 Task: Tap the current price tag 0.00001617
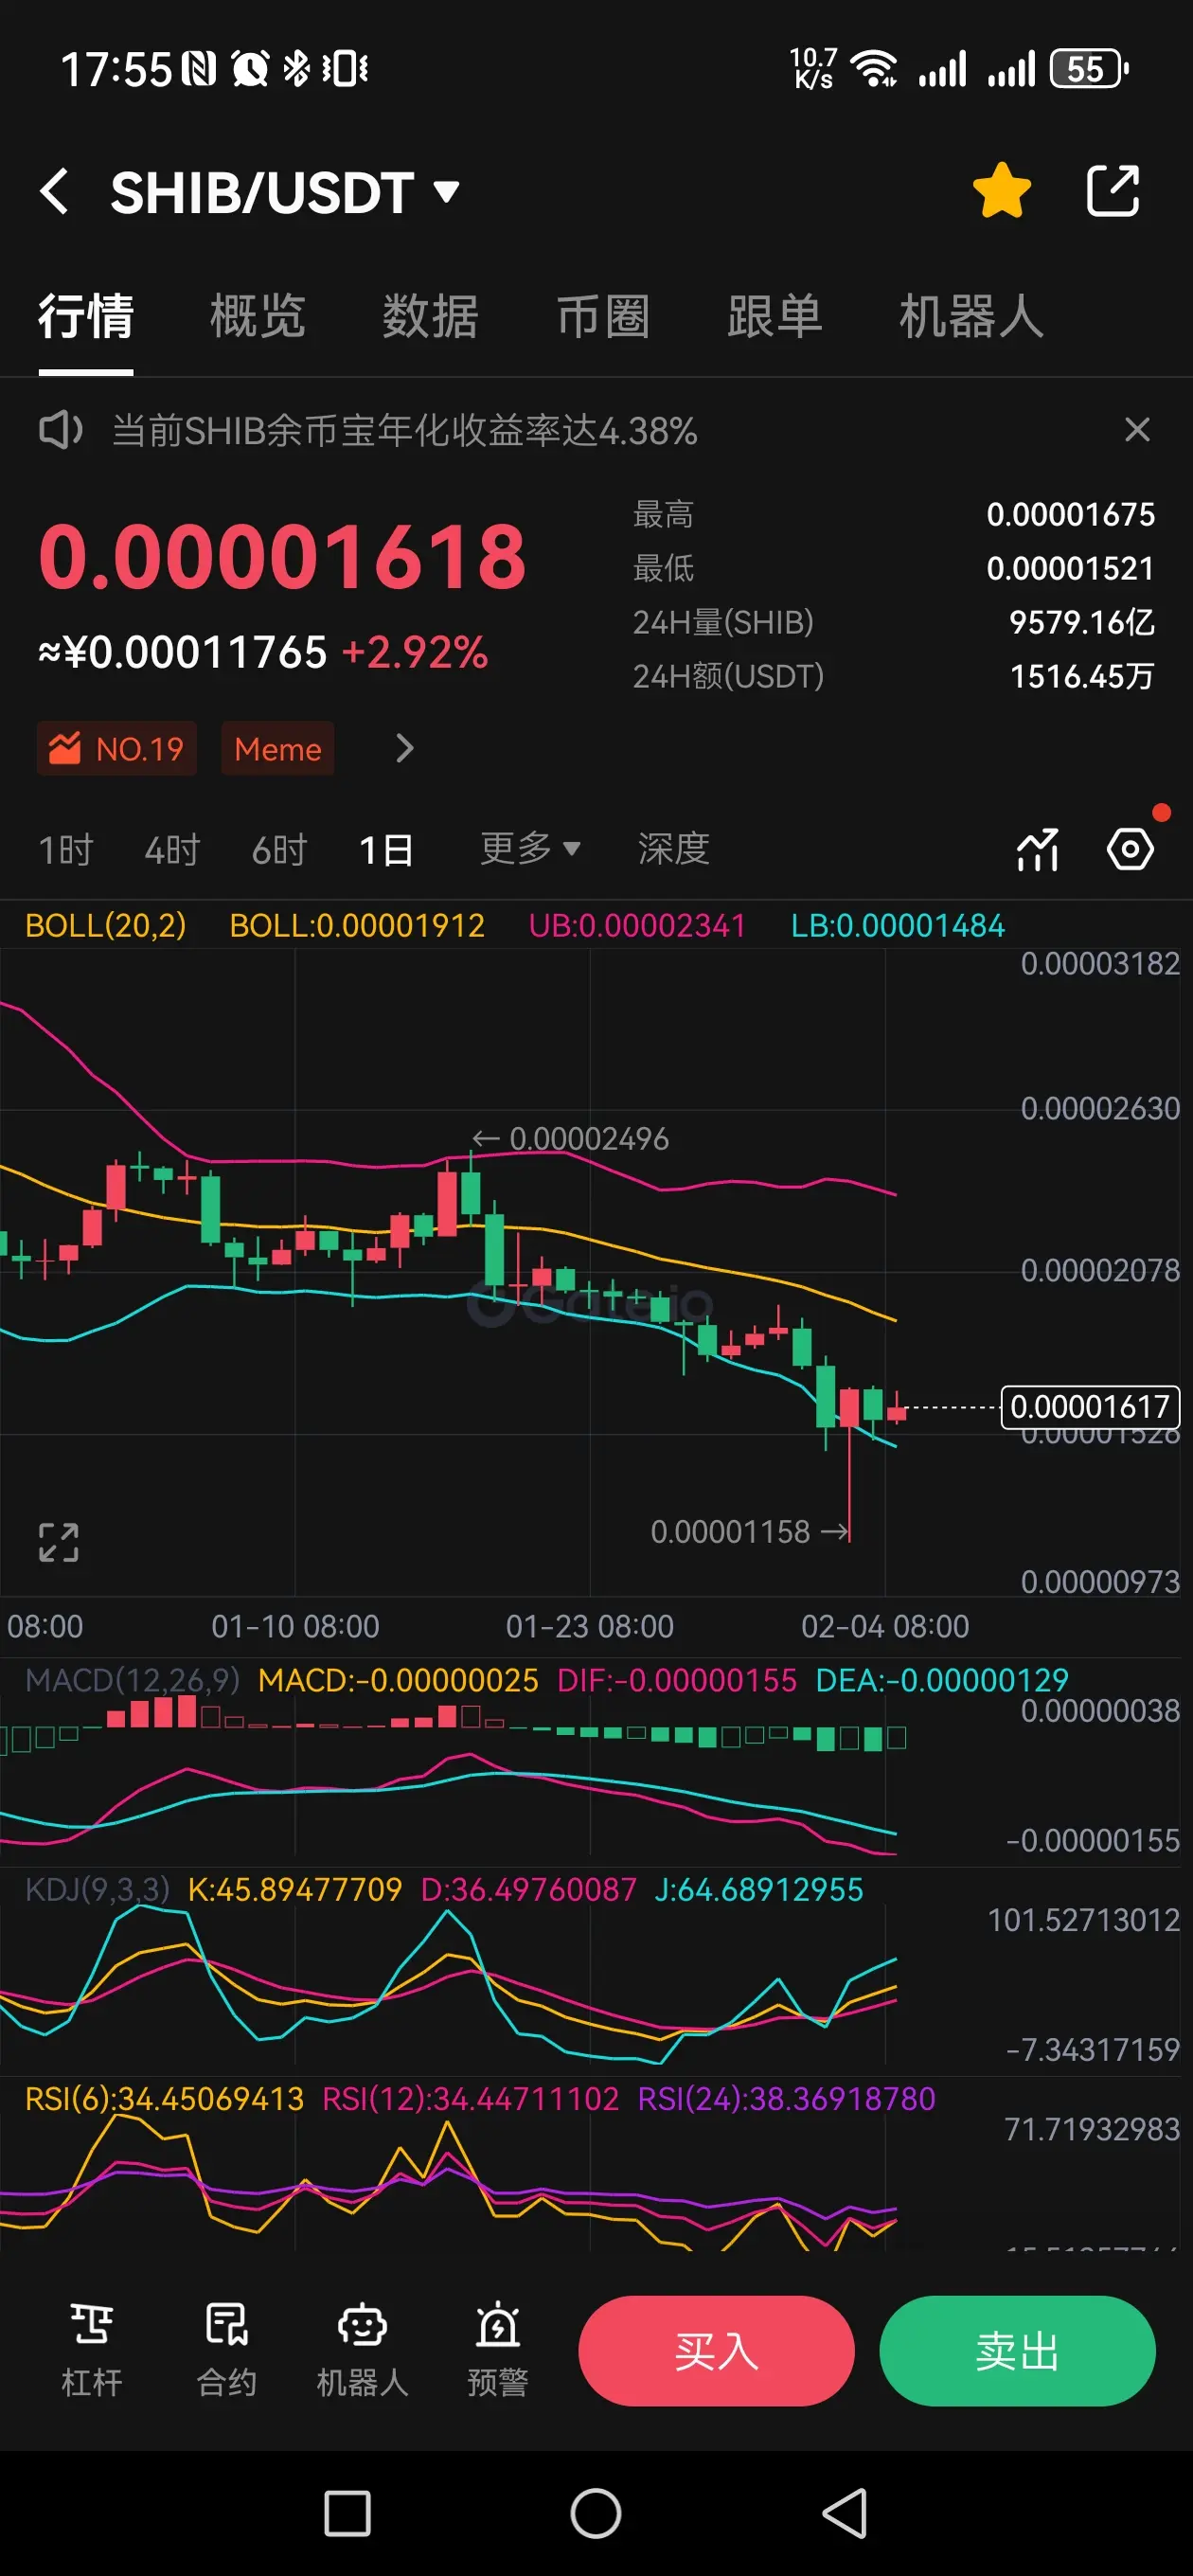1090,1407
